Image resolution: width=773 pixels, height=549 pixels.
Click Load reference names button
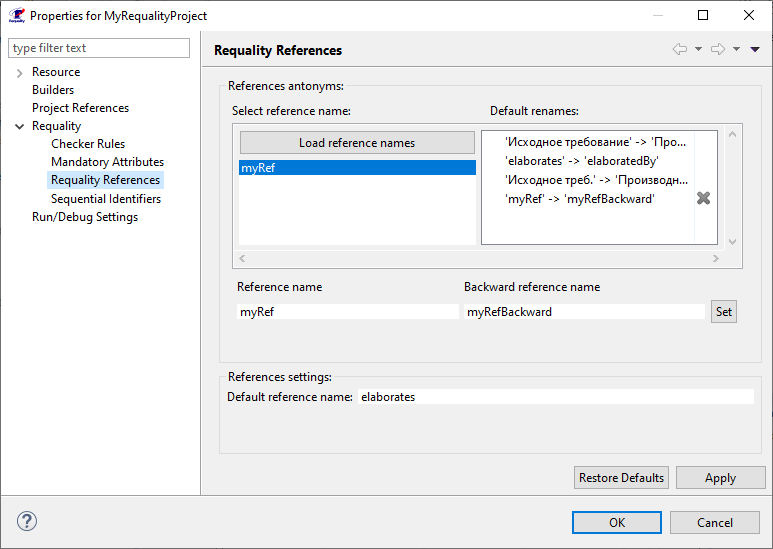pyautogui.click(x=357, y=142)
